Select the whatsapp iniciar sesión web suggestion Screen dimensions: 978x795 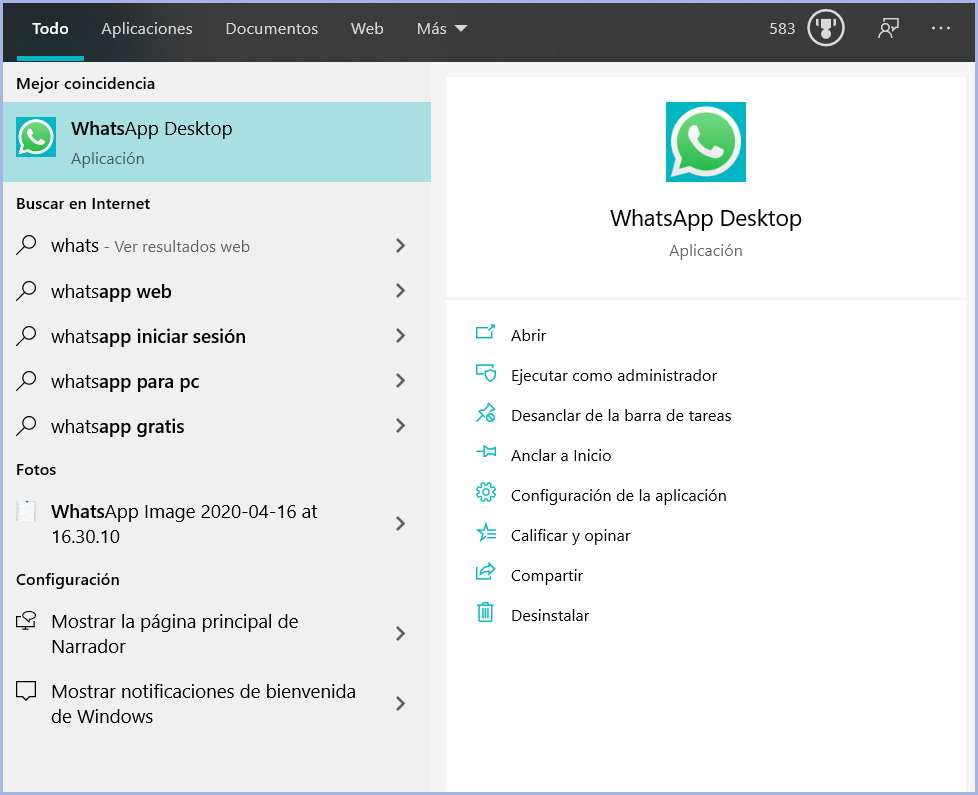point(148,337)
